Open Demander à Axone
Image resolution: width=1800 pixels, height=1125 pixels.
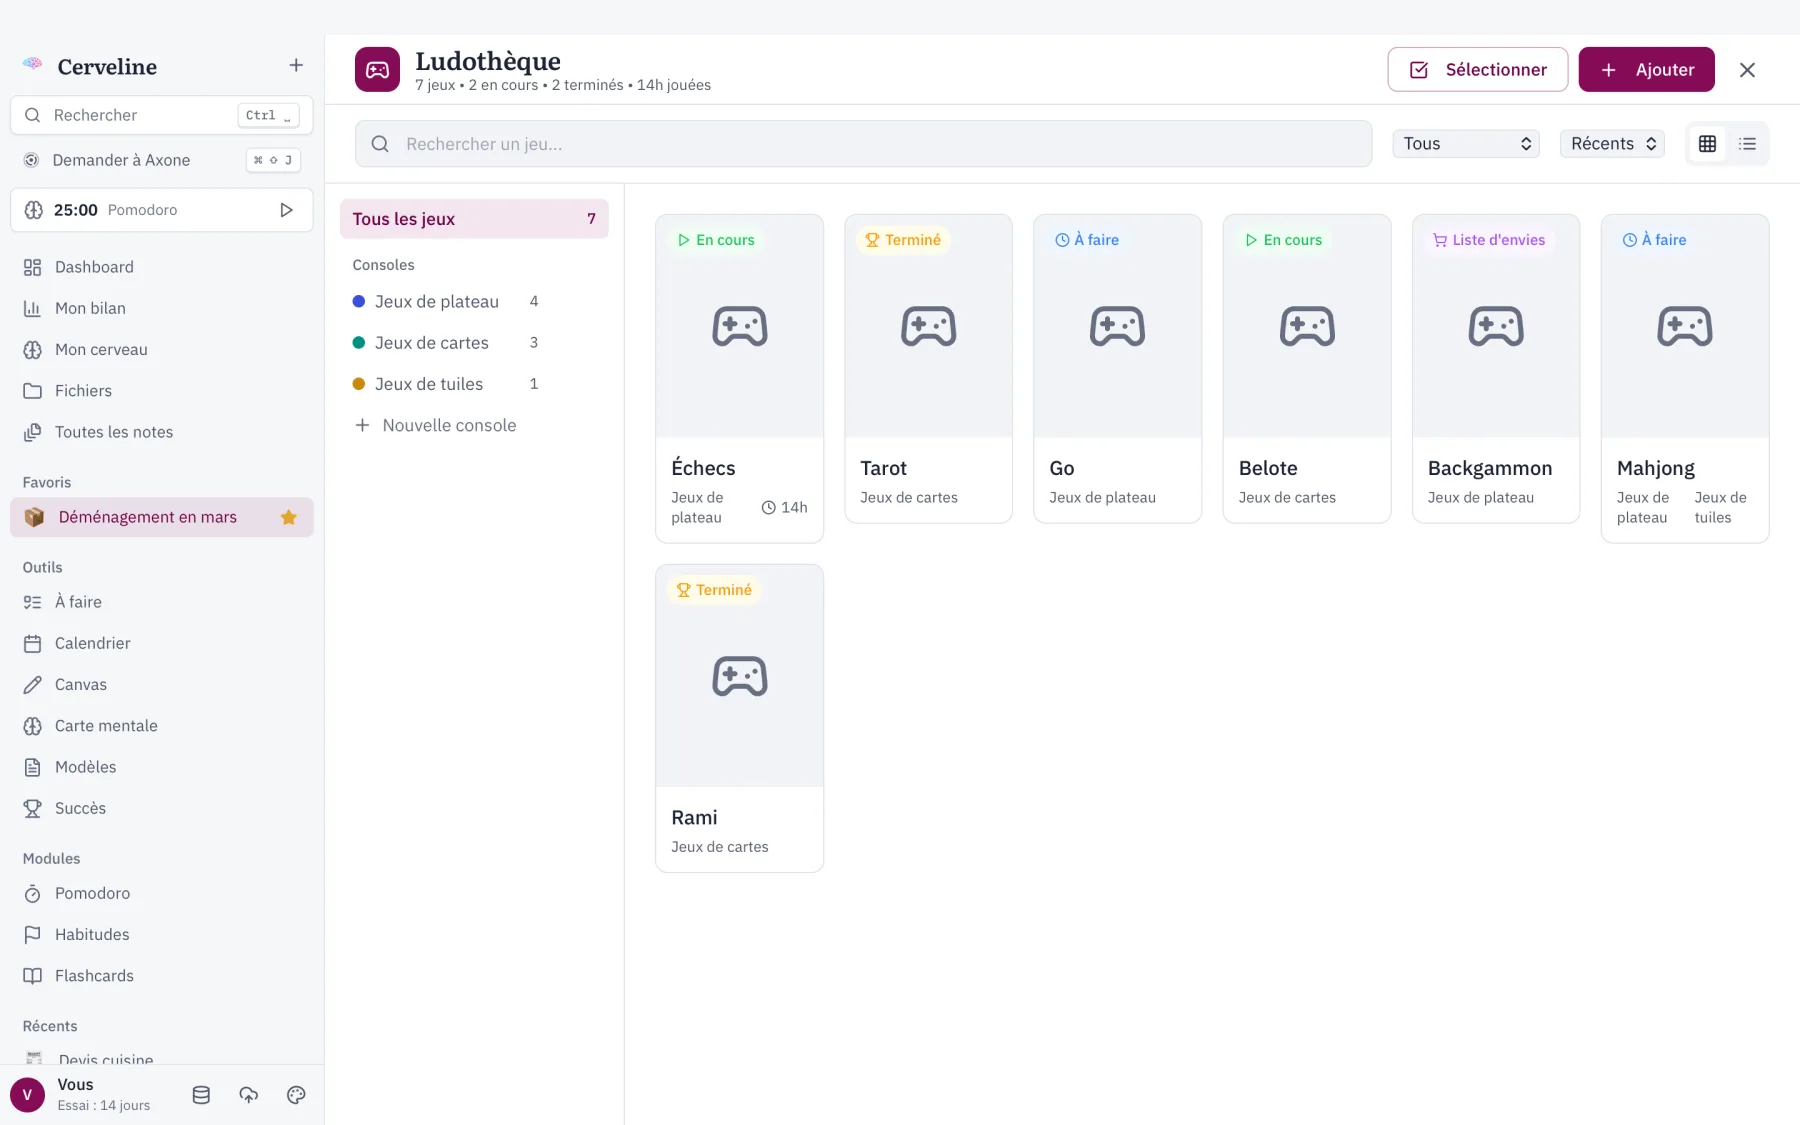coord(162,160)
